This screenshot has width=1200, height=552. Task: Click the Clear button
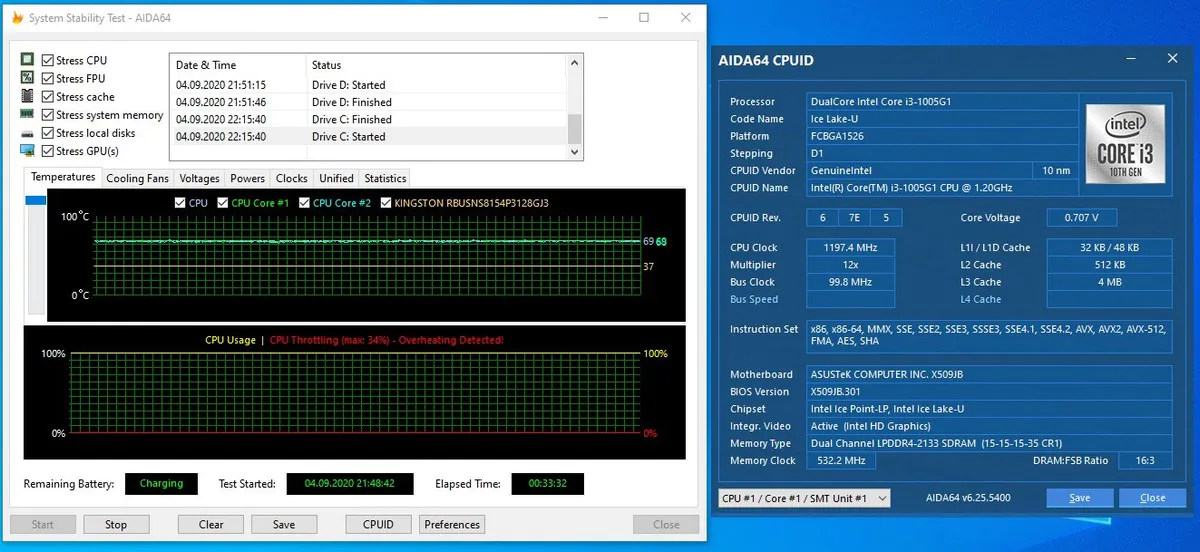pyautogui.click(x=211, y=524)
